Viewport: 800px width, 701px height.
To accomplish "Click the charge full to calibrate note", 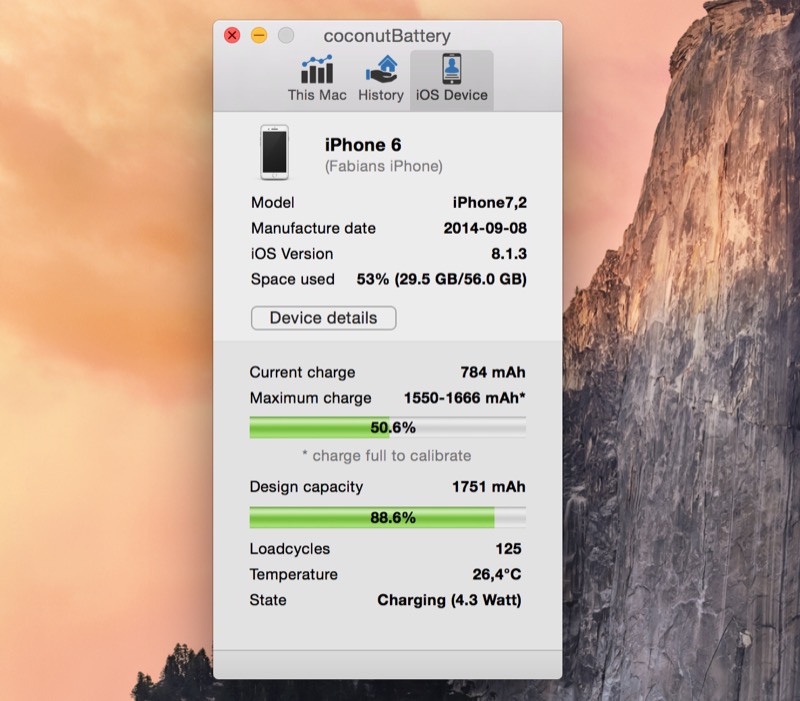I will pos(387,456).
